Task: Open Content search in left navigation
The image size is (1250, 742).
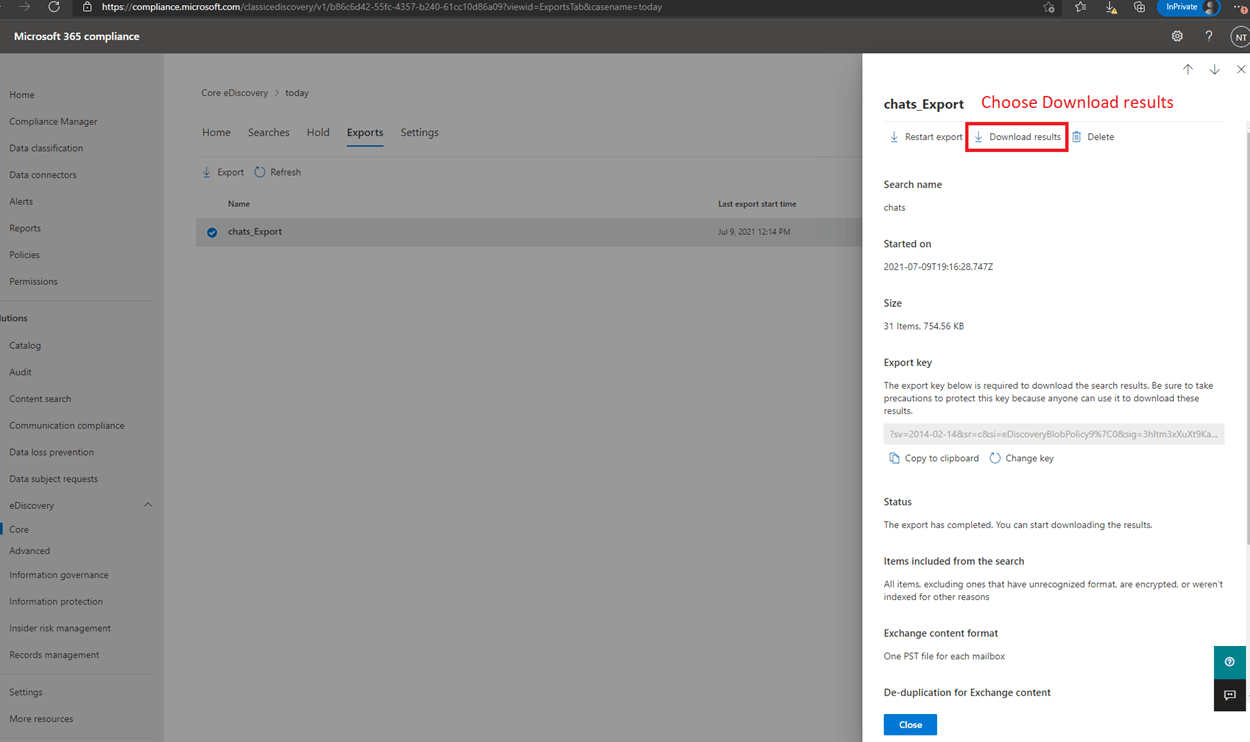Action: 40,399
